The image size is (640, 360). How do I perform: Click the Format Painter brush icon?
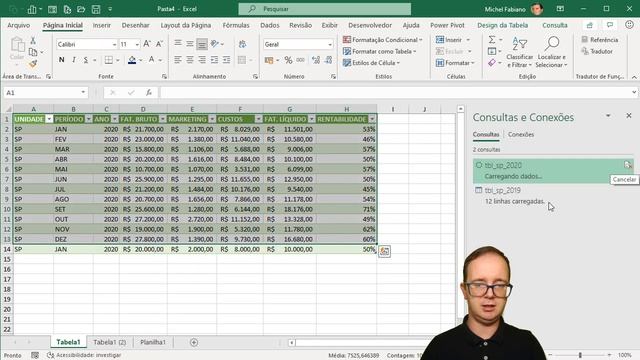(x=33, y=64)
